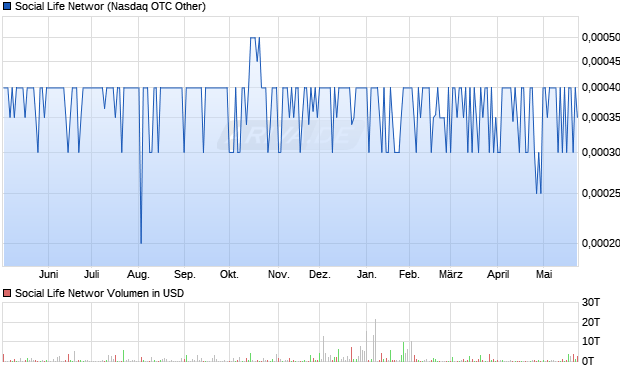Click the 0,00050 price axis label
620x371 pixels.
click(601, 37)
